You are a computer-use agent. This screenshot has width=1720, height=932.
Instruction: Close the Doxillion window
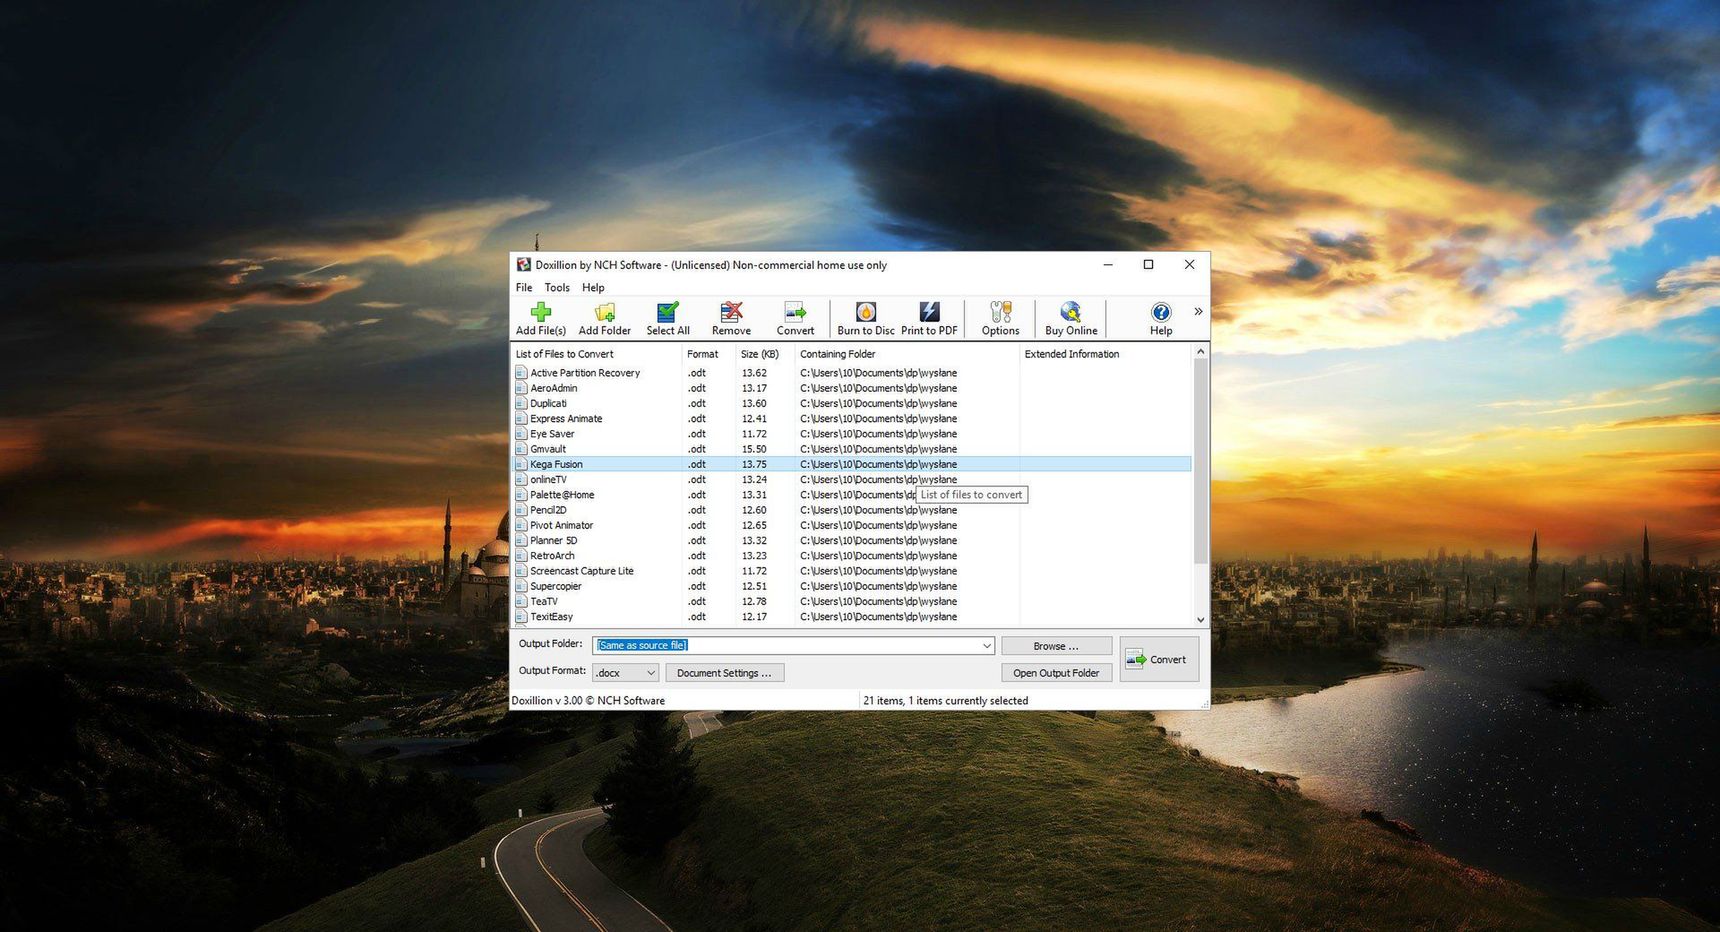1189,265
